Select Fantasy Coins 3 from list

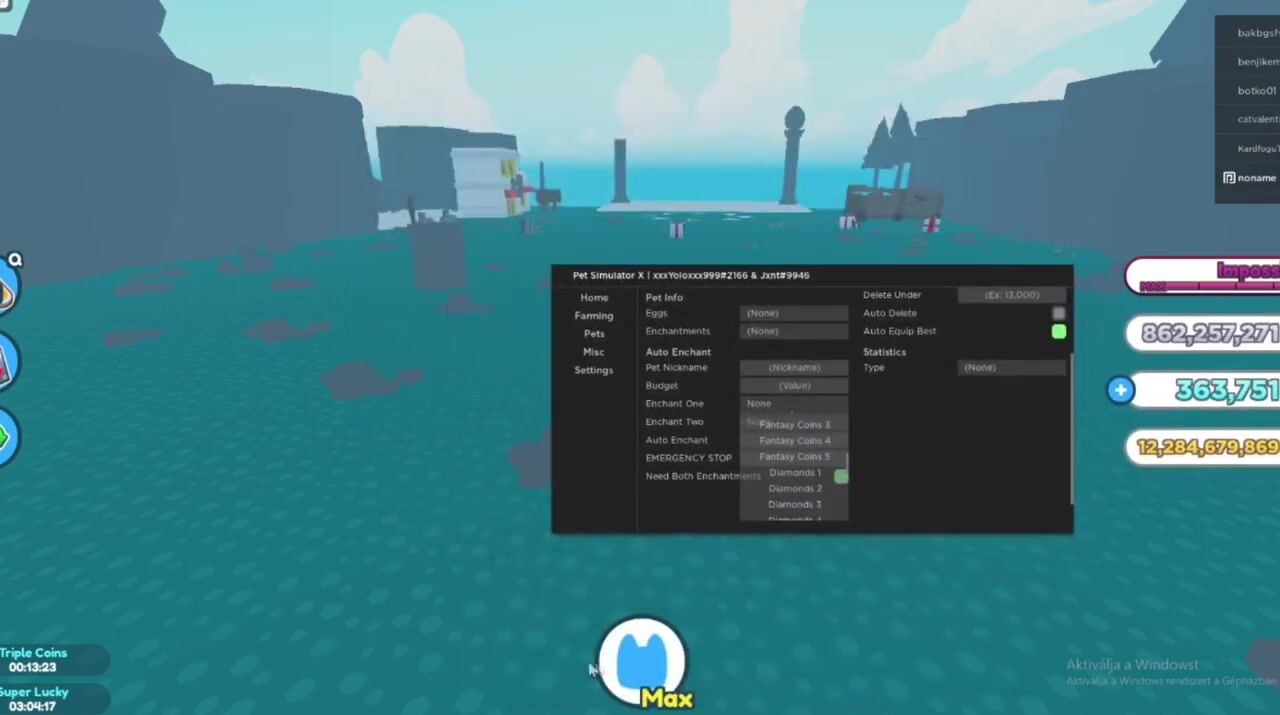tap(794, 425)
